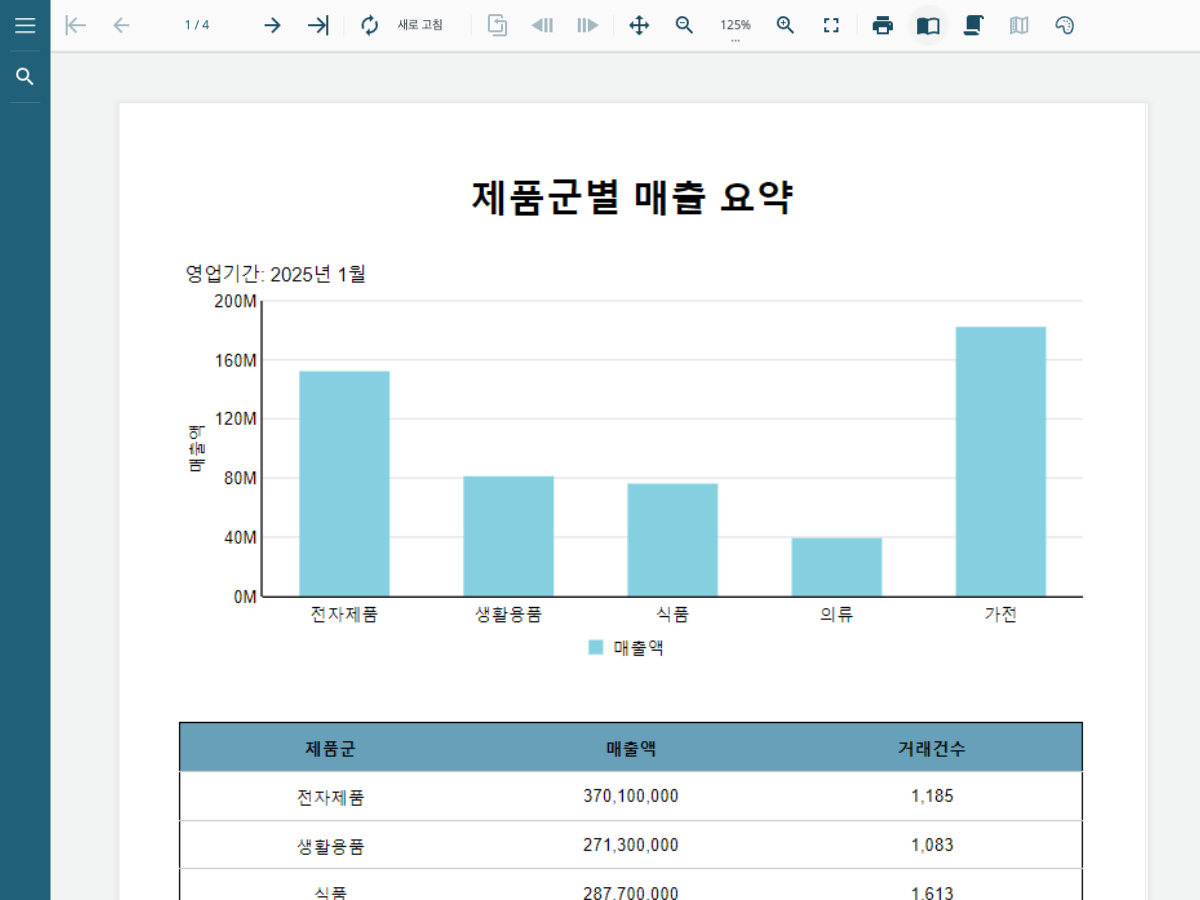The image size is (1200, 900).
Task: Click the 제품군 column header
Action: click(330, 748)
